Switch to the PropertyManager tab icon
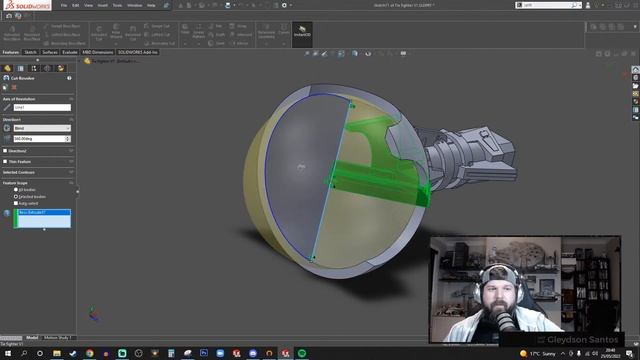 21,68
